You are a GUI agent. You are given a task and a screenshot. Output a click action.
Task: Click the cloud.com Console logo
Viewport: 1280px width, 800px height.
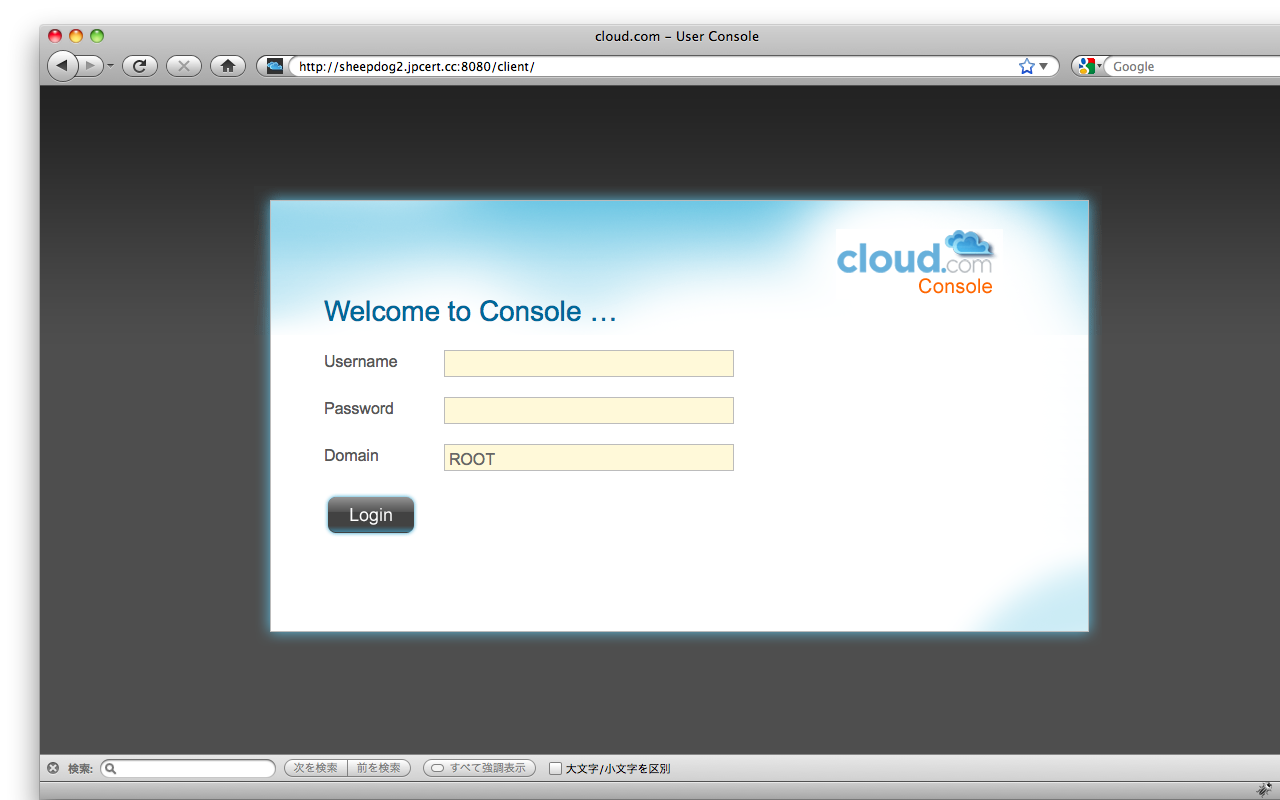point(915,263)
